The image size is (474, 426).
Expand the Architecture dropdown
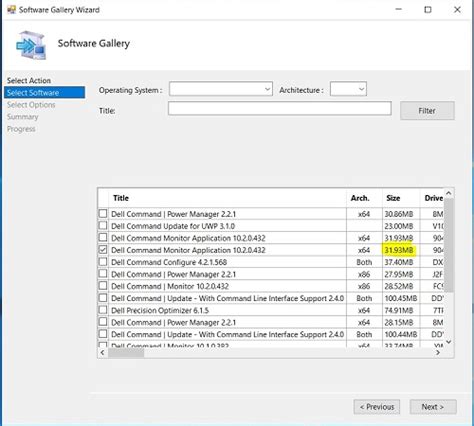coord(348,89)
